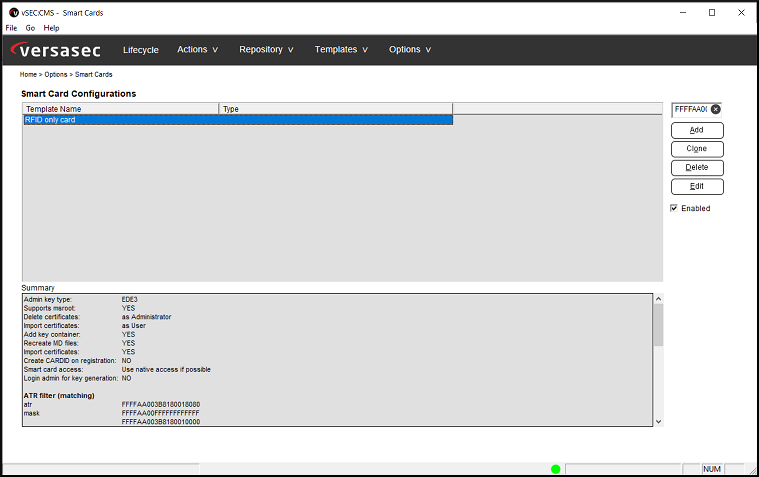Clear the search filter with the X icon
Screen dimensions: 759x477
(715, 109)
